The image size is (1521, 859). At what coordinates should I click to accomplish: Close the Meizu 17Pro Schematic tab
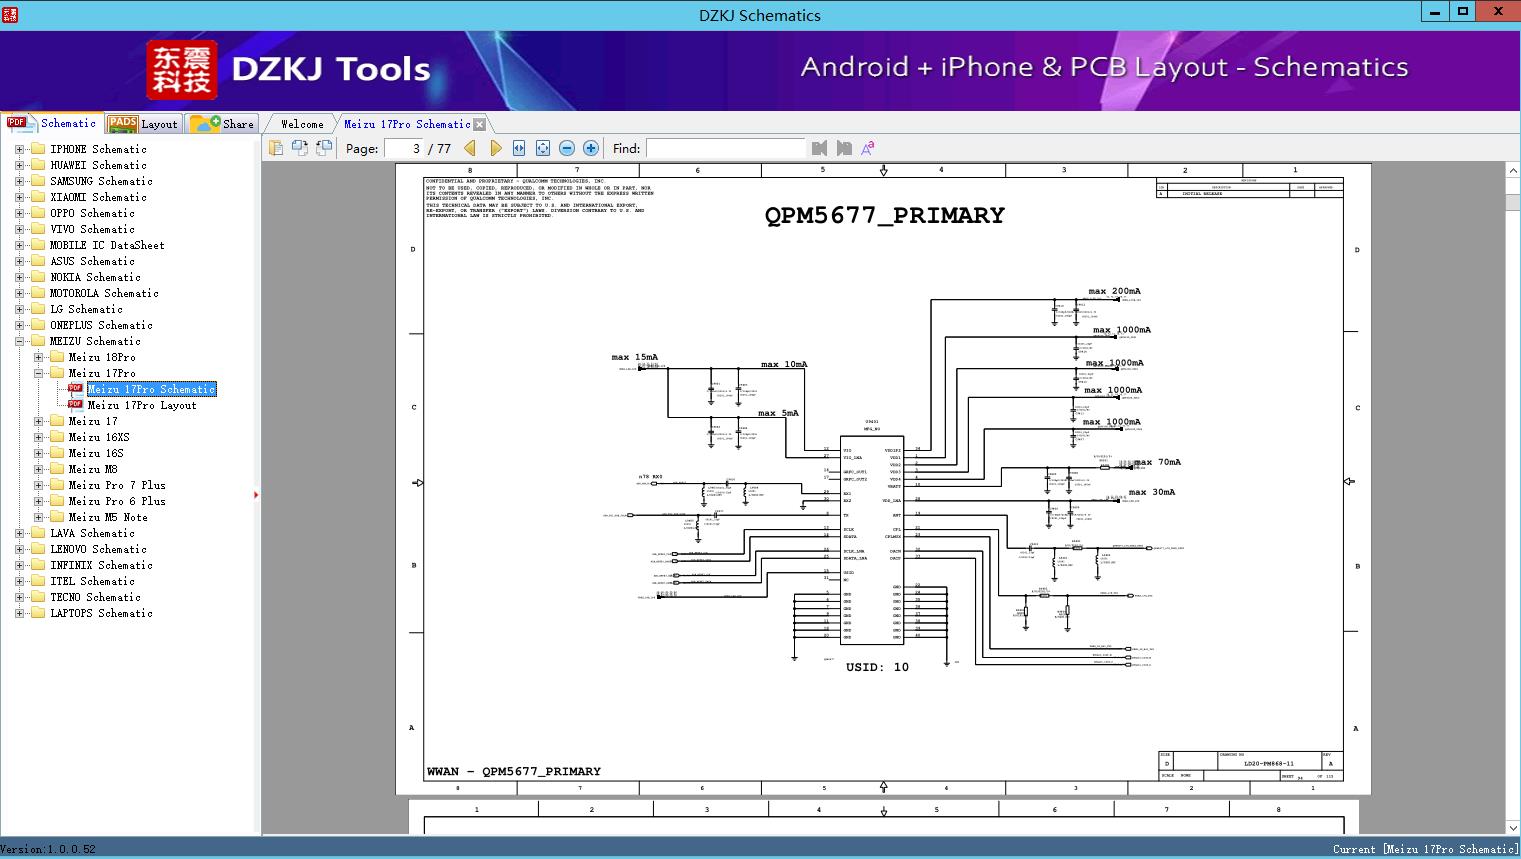[x=479, y=124]
